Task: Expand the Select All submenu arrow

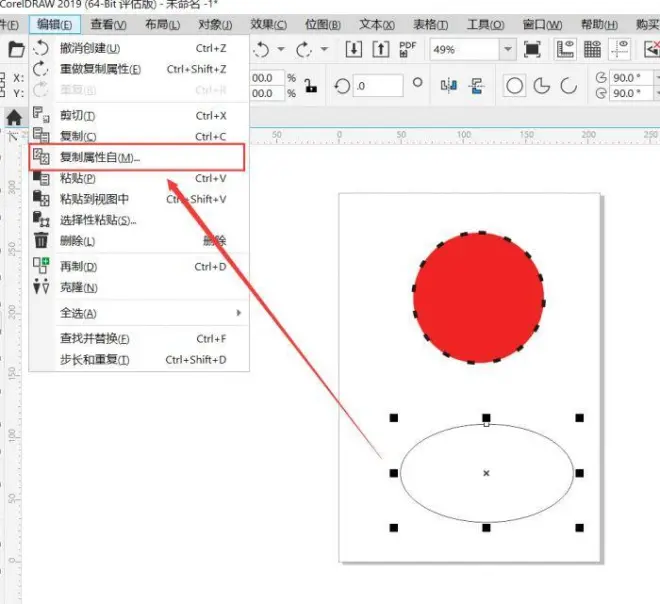Action: [x=239, y=313]
